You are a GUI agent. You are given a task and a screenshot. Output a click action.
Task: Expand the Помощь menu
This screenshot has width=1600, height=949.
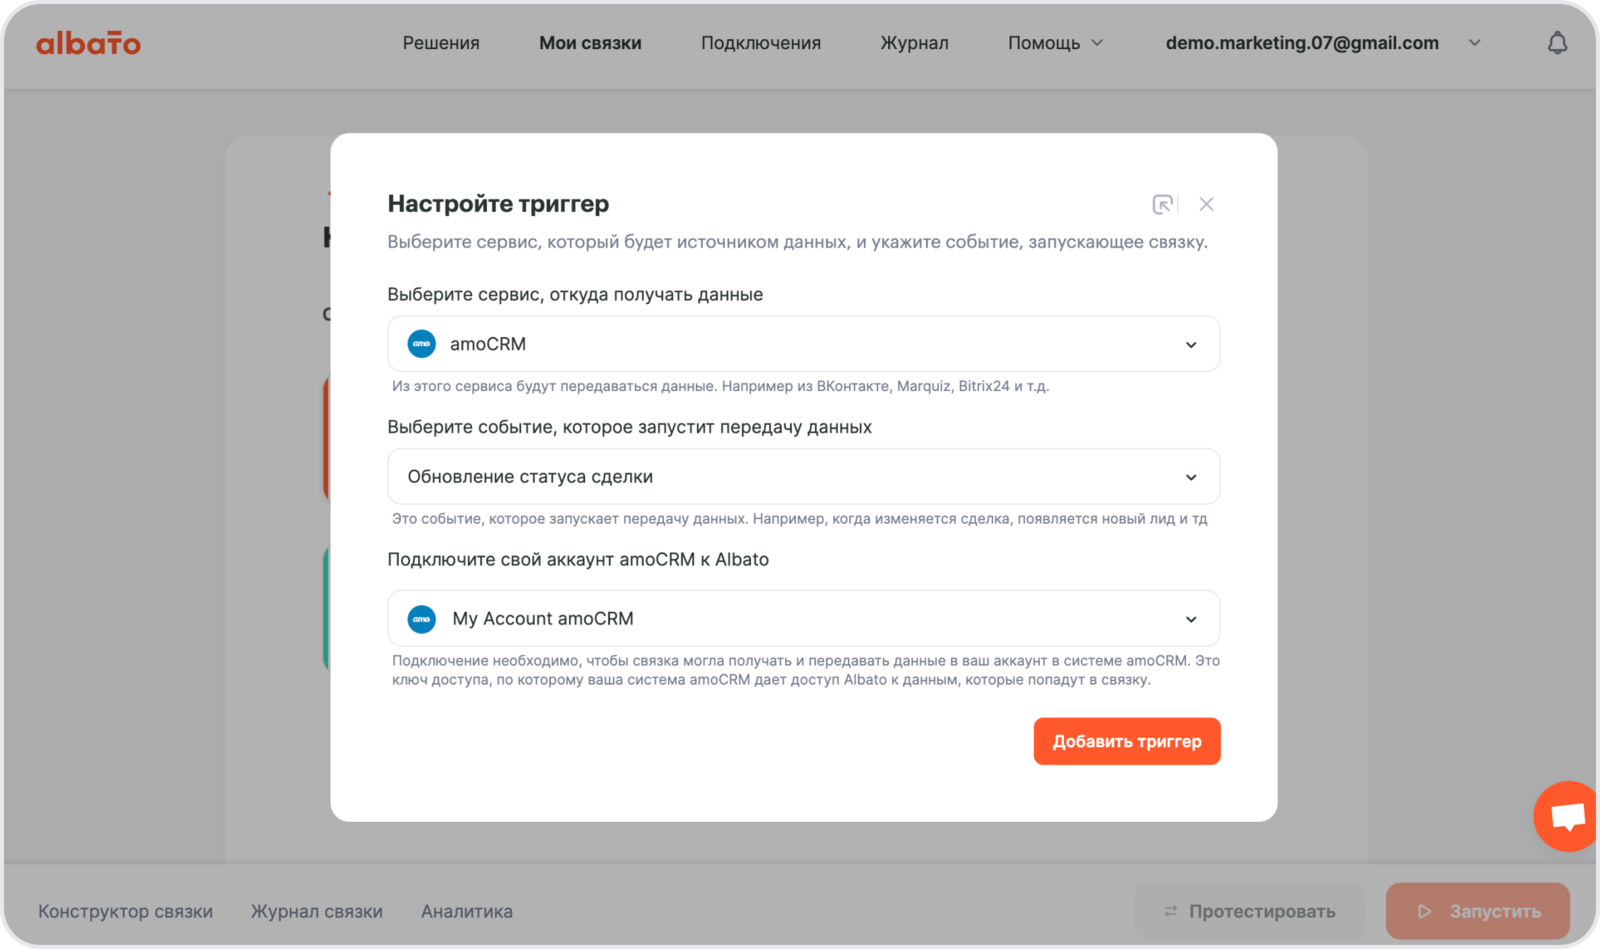[x=1055, y=43]
